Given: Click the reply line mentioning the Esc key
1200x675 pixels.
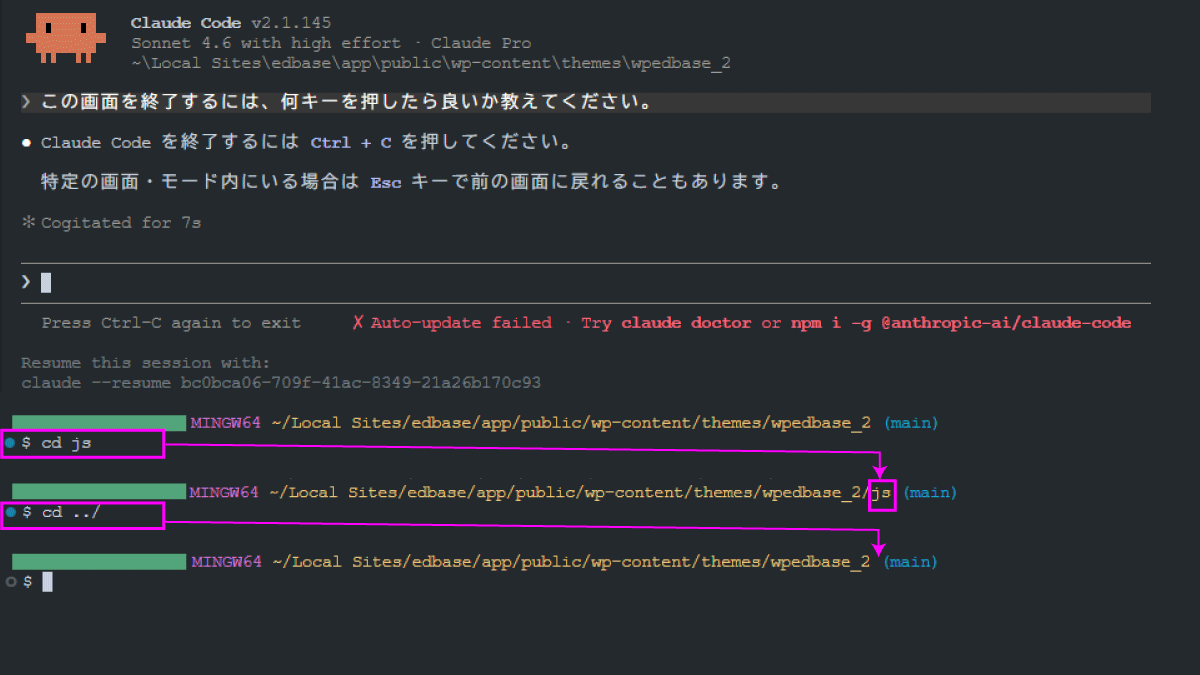Looking at the screenshot, I should coord(410,183).
